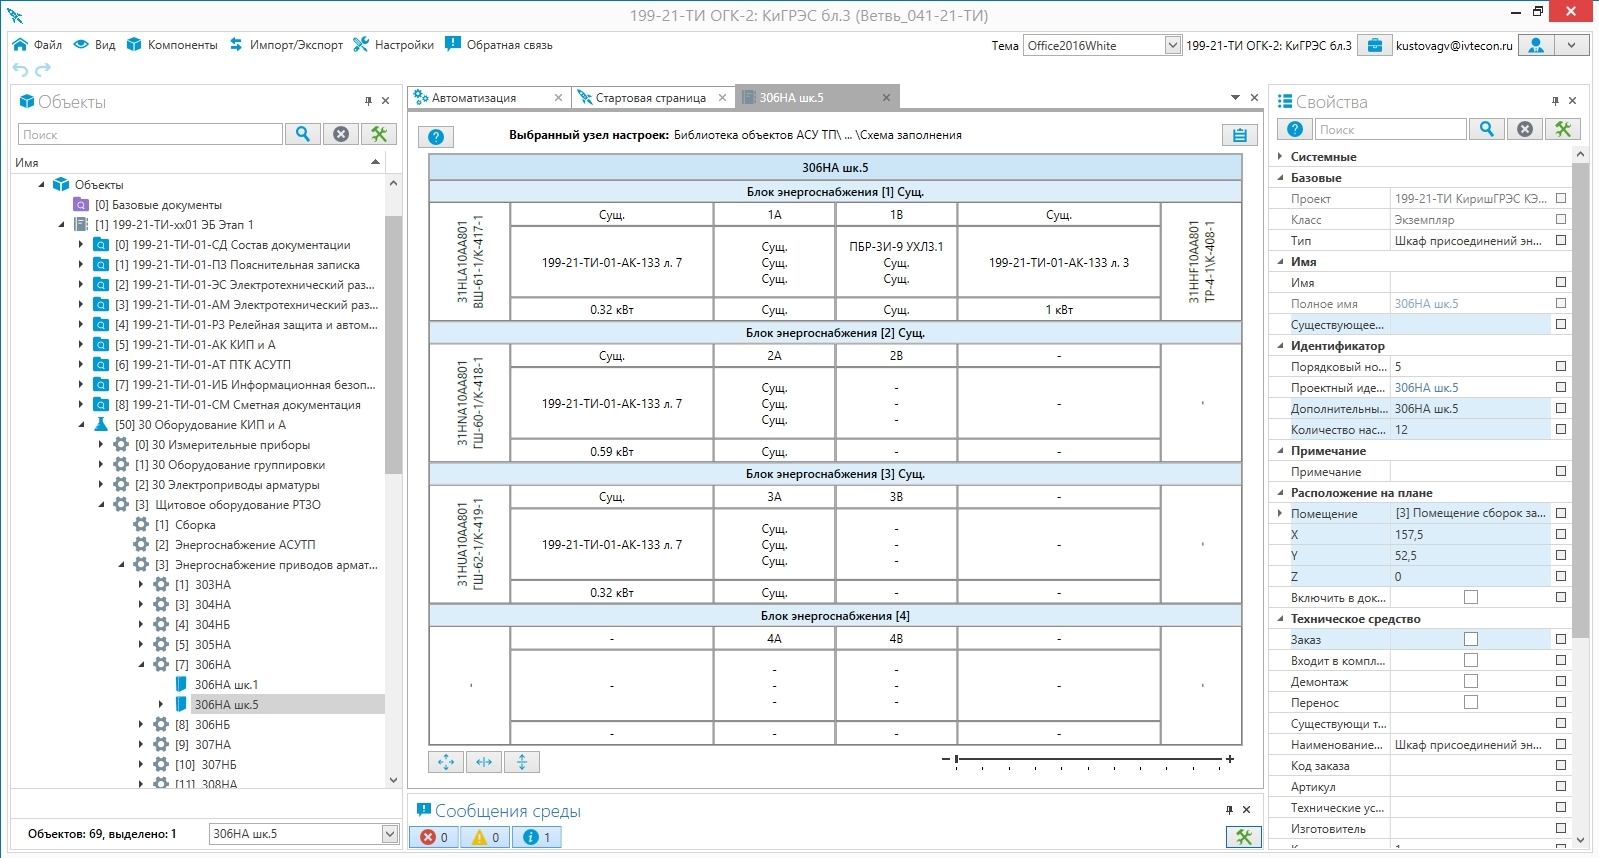Open Настройки in top menu
1599x858 pixels.
click(394, 45)
